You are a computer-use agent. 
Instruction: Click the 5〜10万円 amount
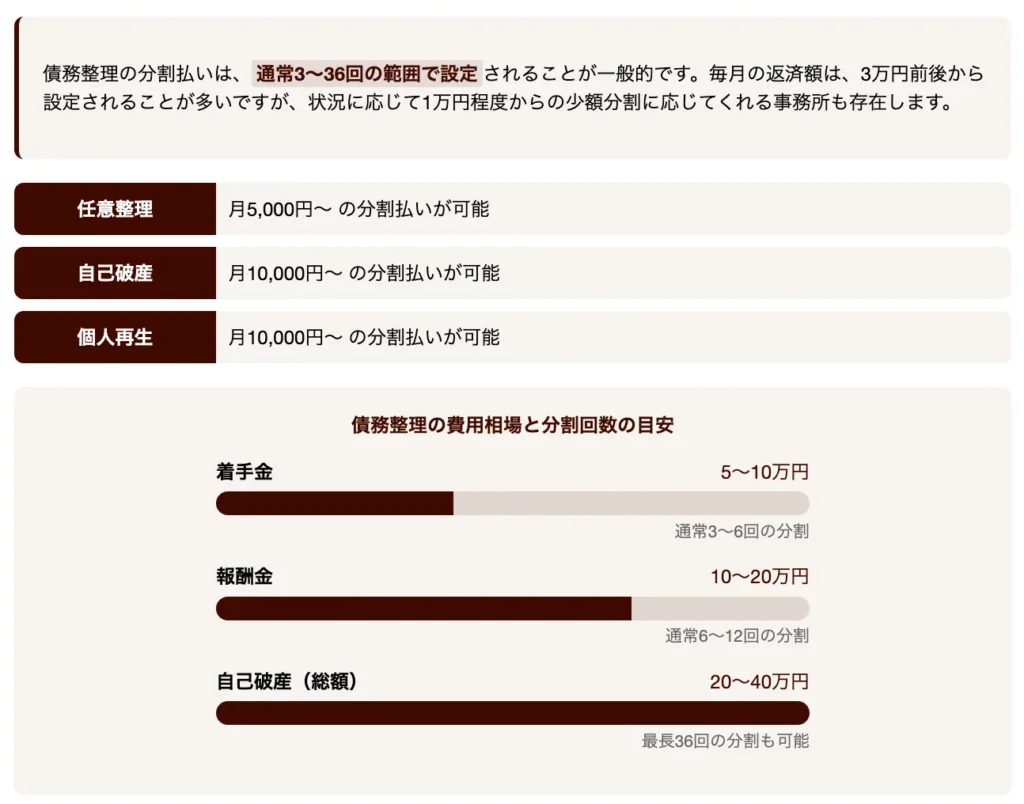tap(764, 472)
